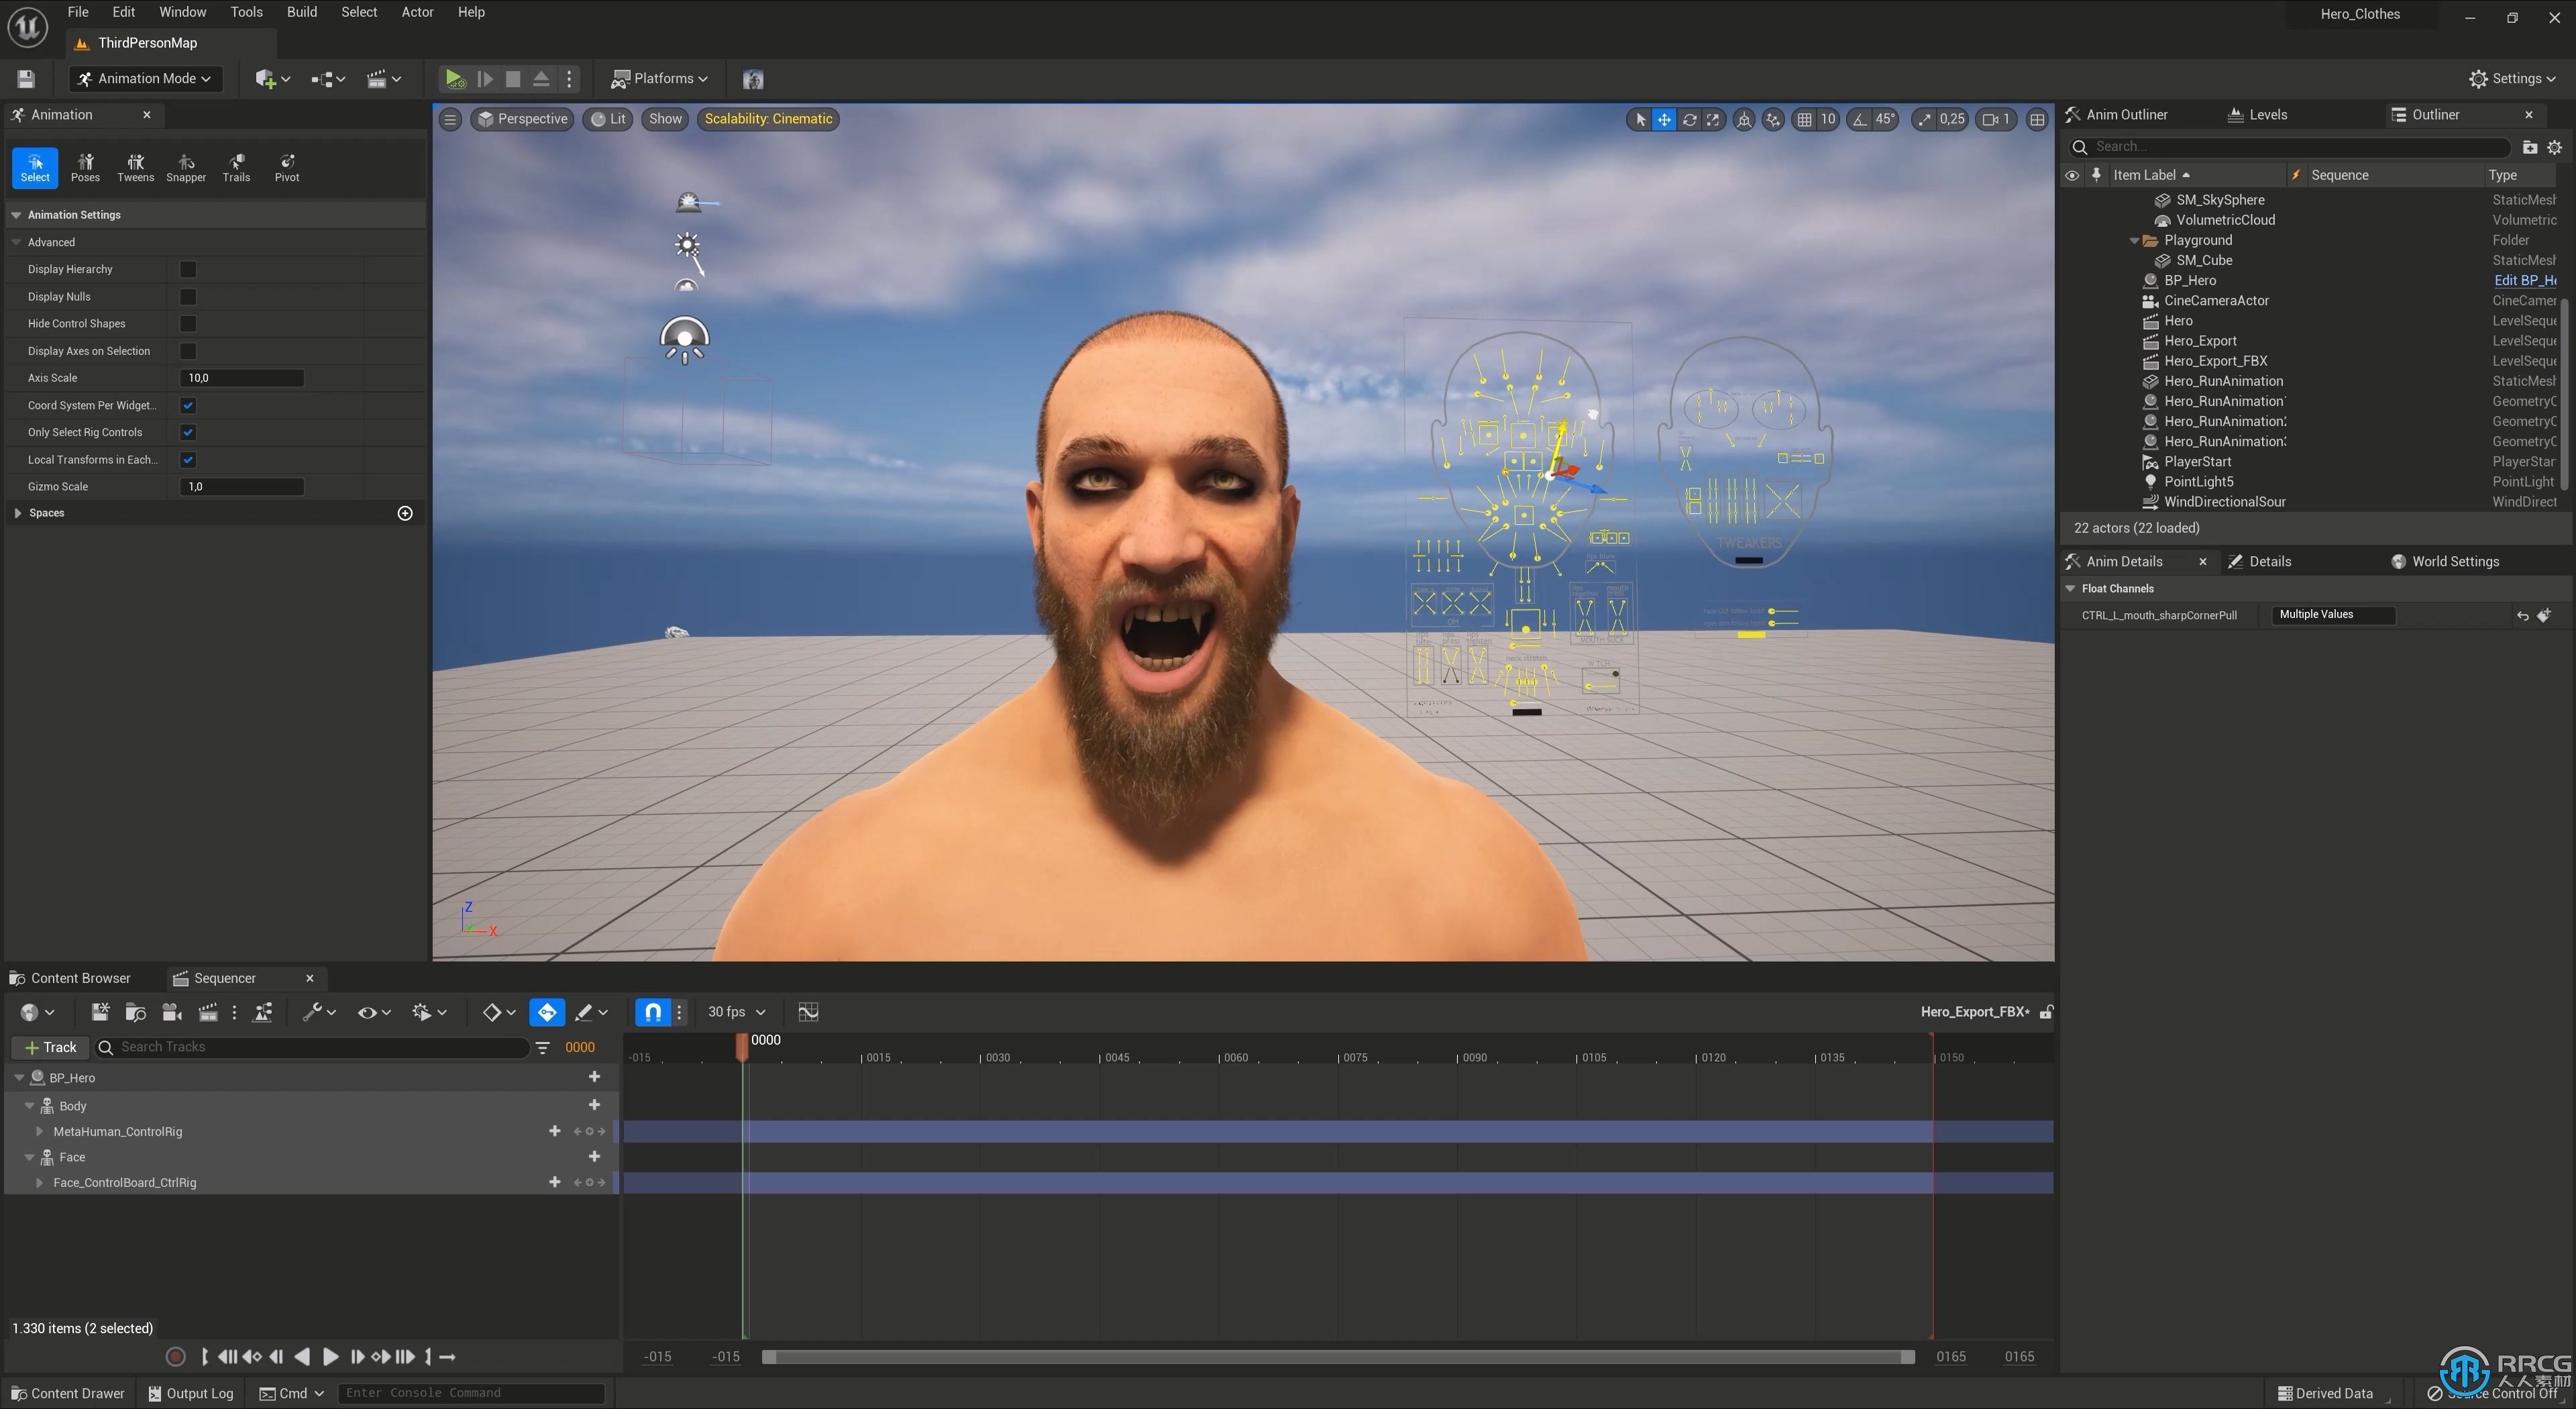Expand the MetaHuman_ControlRig track
Screen dimensions: 2576x1409
pos(39,1131)
